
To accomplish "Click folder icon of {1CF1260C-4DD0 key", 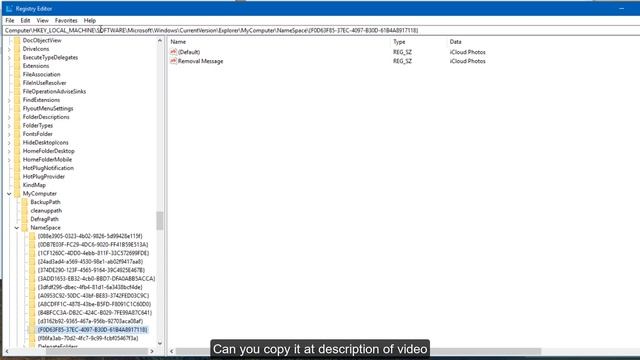I will (x=32, y=253).
